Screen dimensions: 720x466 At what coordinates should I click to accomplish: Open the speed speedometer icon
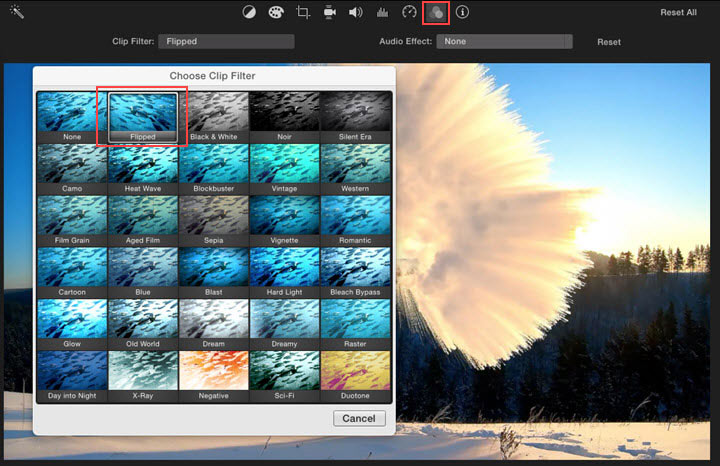click(409, 12)
